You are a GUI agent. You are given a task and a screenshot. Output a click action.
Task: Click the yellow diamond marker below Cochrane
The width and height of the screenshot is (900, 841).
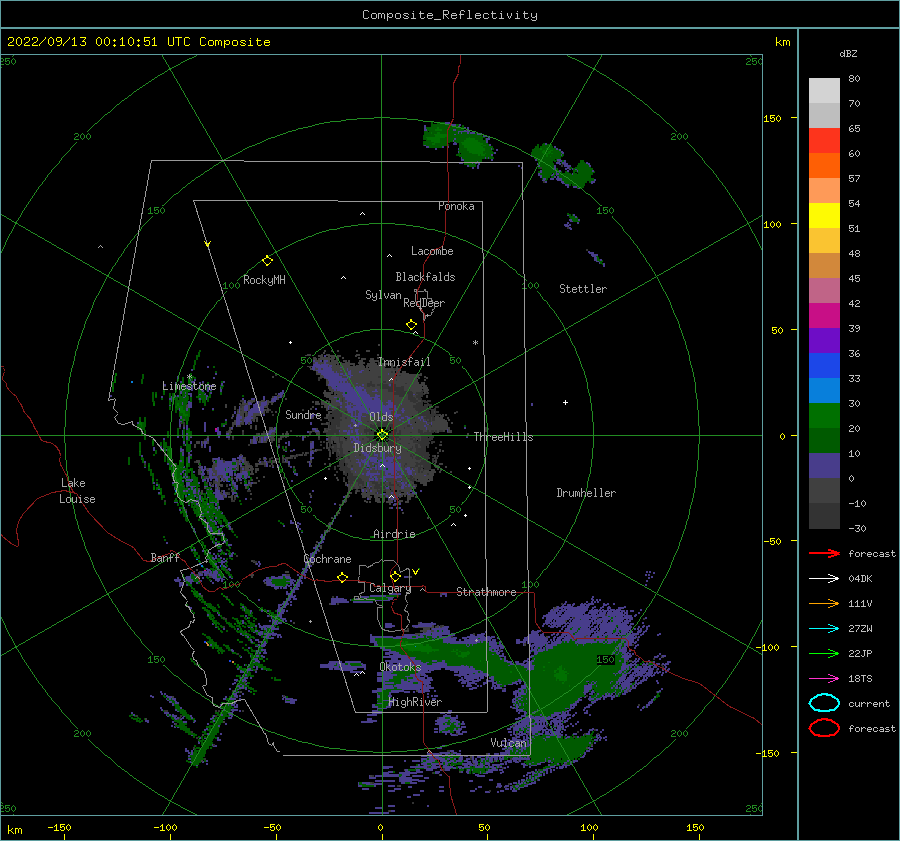tap(342, 577)
